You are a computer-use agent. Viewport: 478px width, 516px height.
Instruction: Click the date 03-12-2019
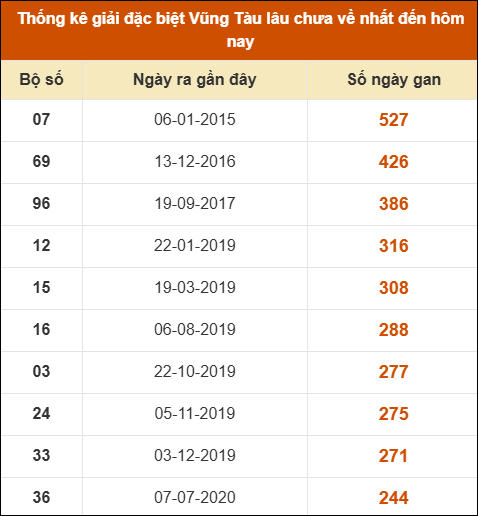tap(195, 455)
